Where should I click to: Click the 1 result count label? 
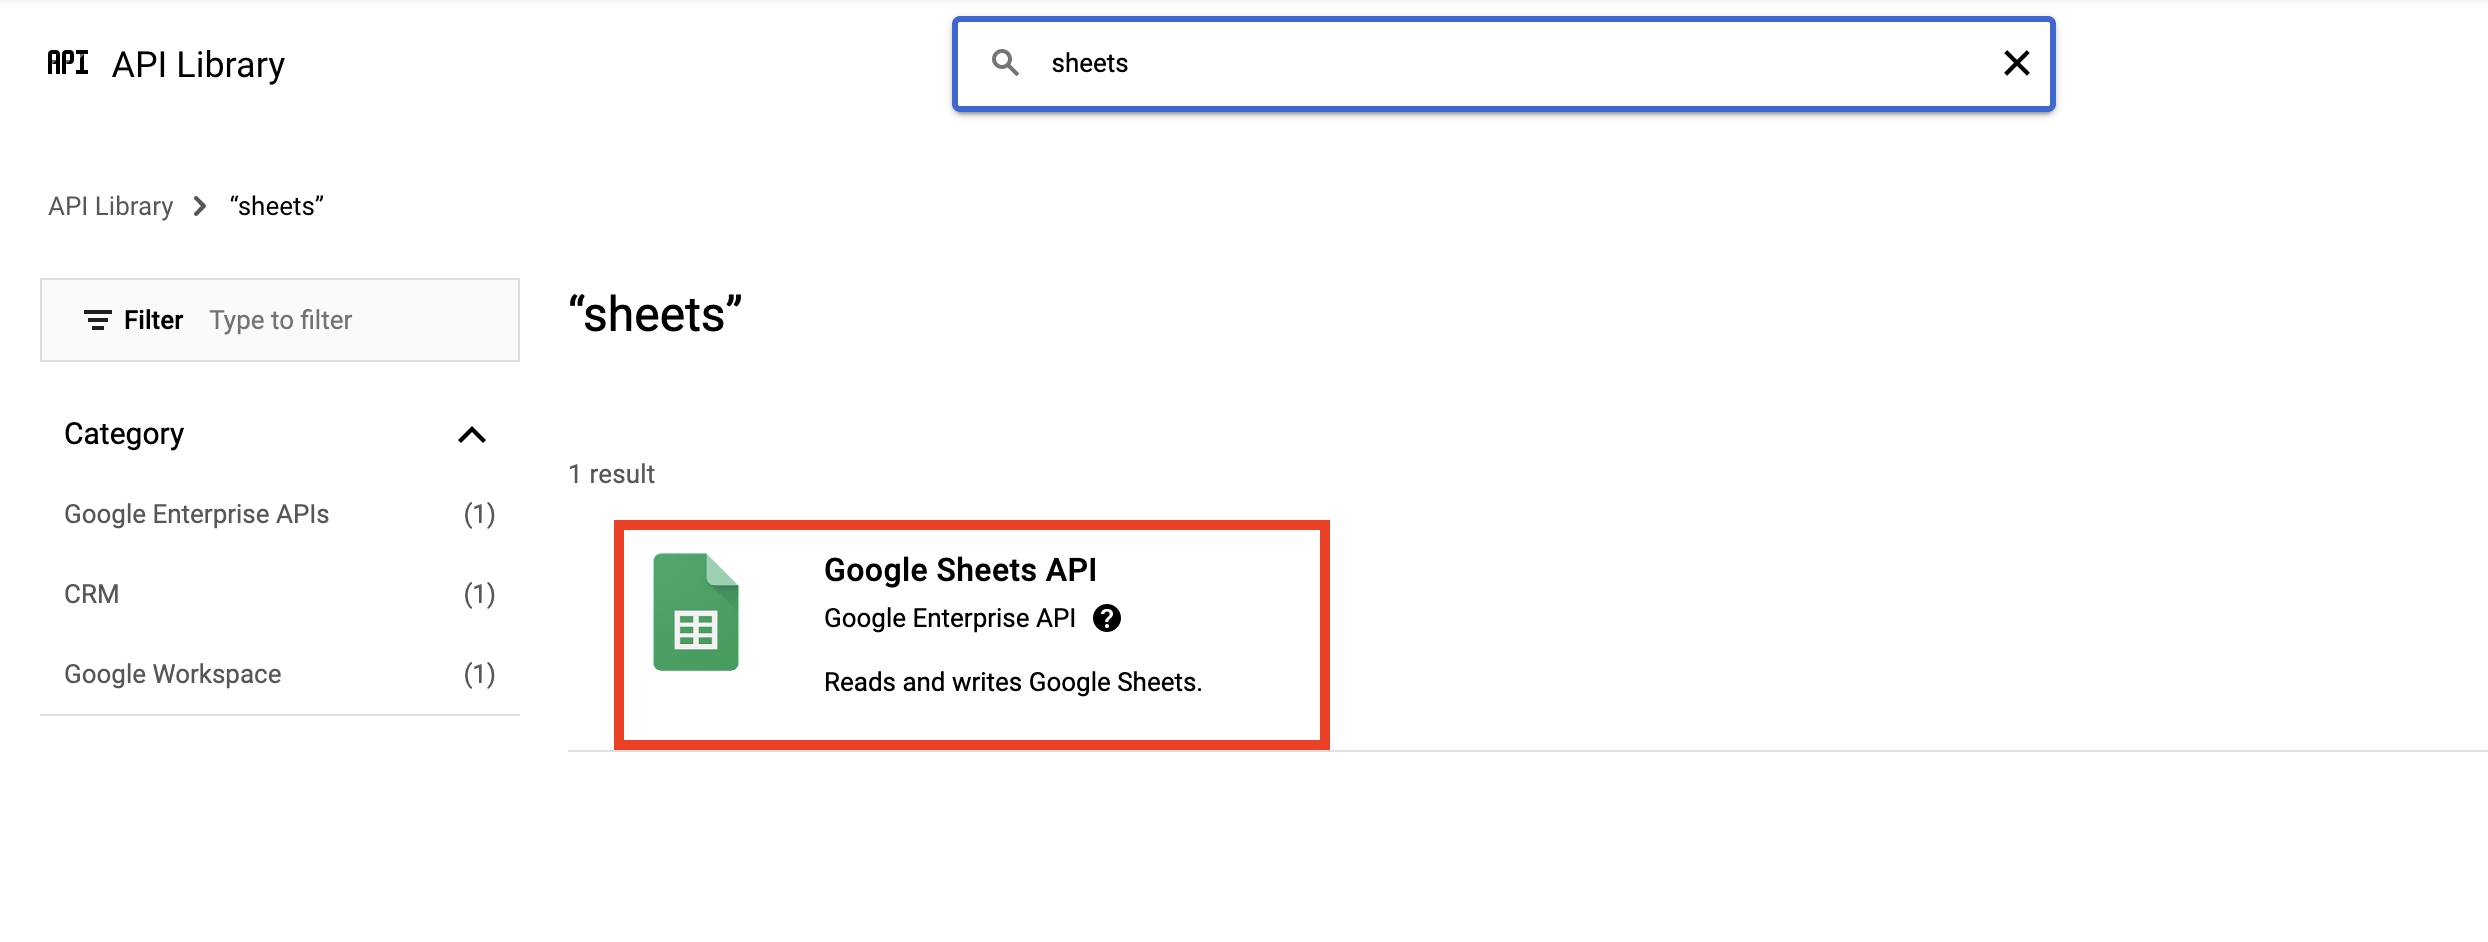pos(611,473)
